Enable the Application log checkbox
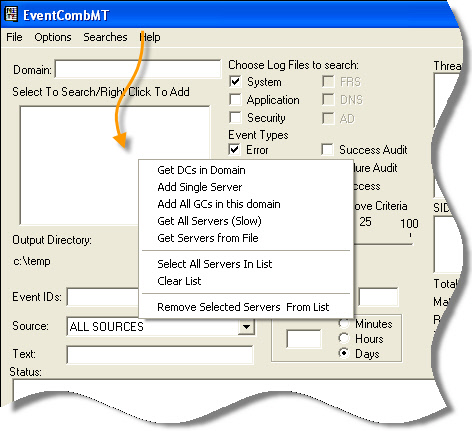The height and width of the screenshot is (431, 472). click(235, 100)
